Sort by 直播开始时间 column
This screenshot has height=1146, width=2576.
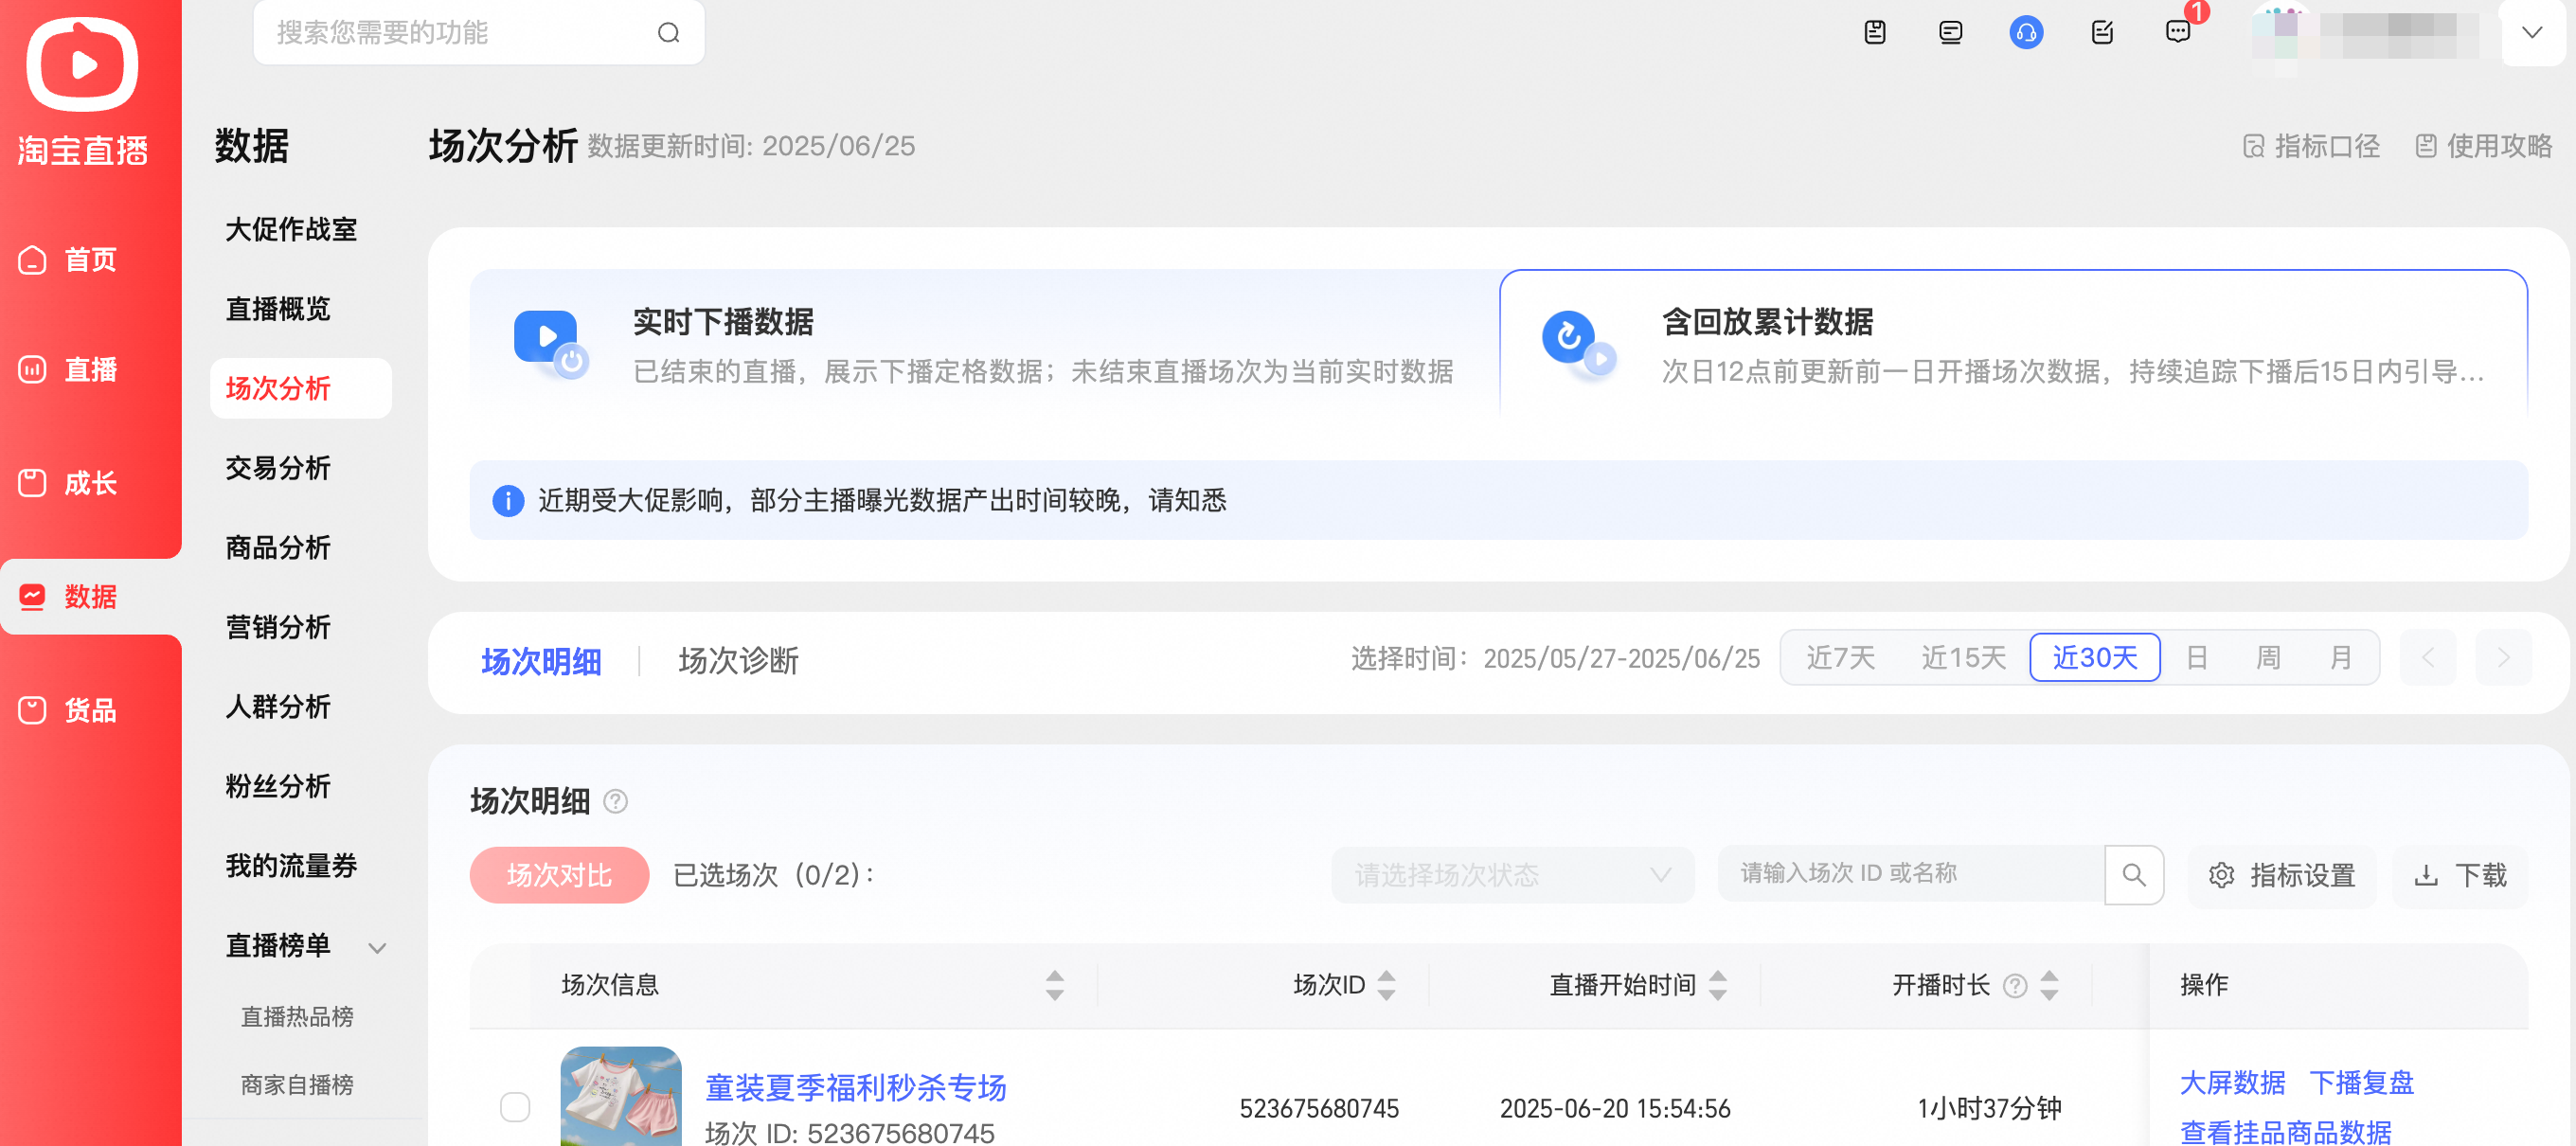tap(1718, 985)
